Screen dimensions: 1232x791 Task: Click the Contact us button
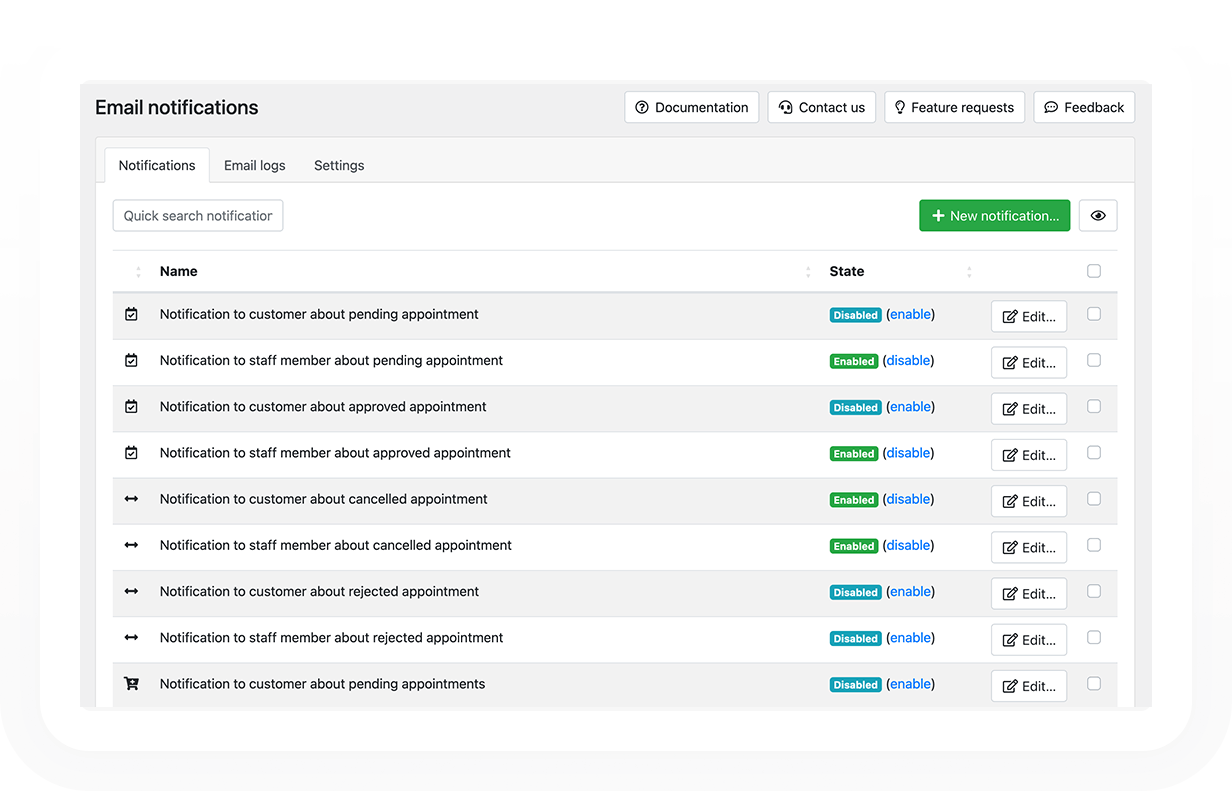coord(822,107)
